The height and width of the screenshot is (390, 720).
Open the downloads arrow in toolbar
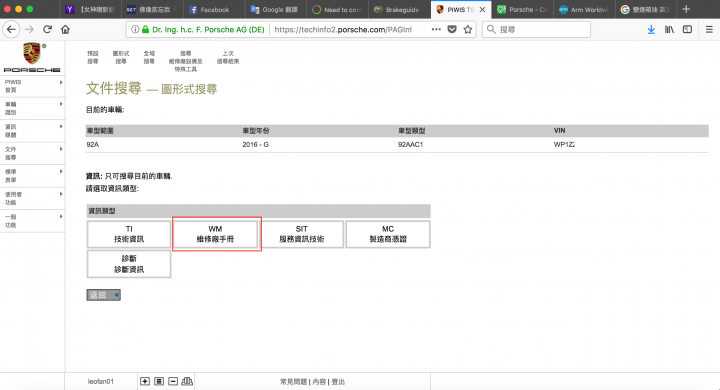click(651, 29)
